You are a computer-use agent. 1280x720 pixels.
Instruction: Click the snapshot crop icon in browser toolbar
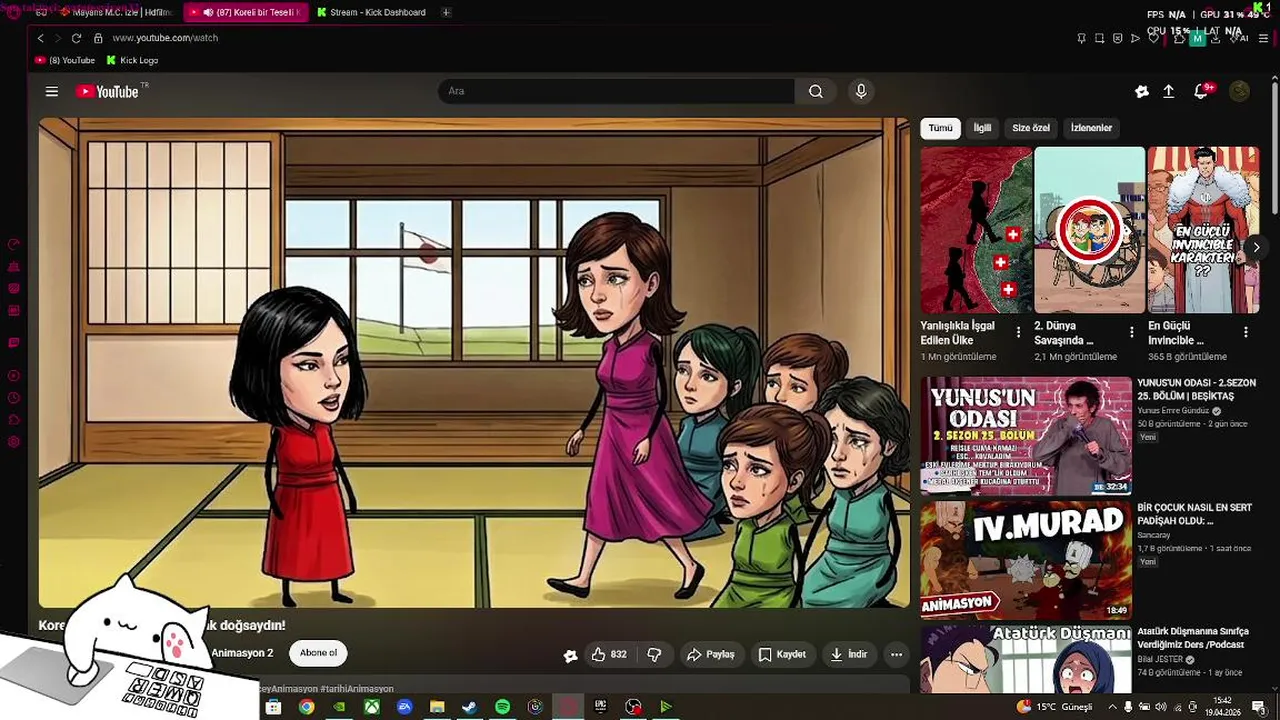(x=1099, y=38)
